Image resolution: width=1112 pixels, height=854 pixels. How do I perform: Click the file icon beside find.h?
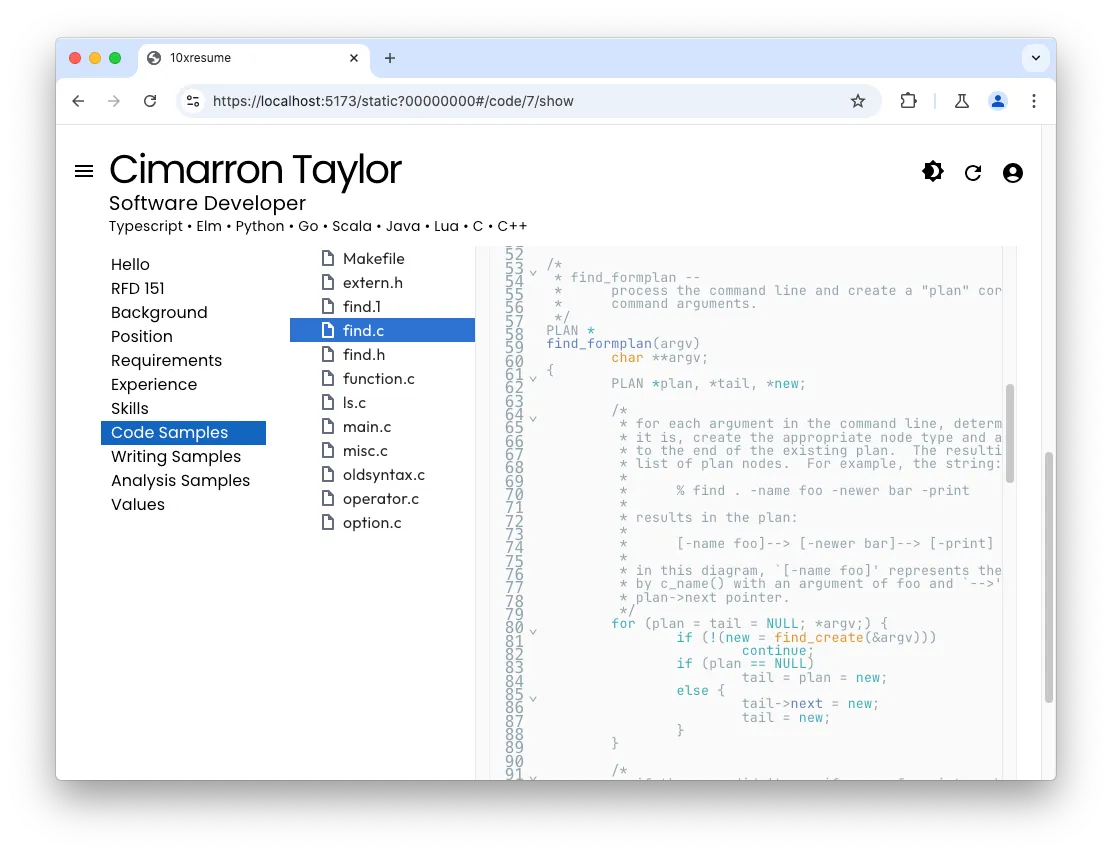coord(328,354)
